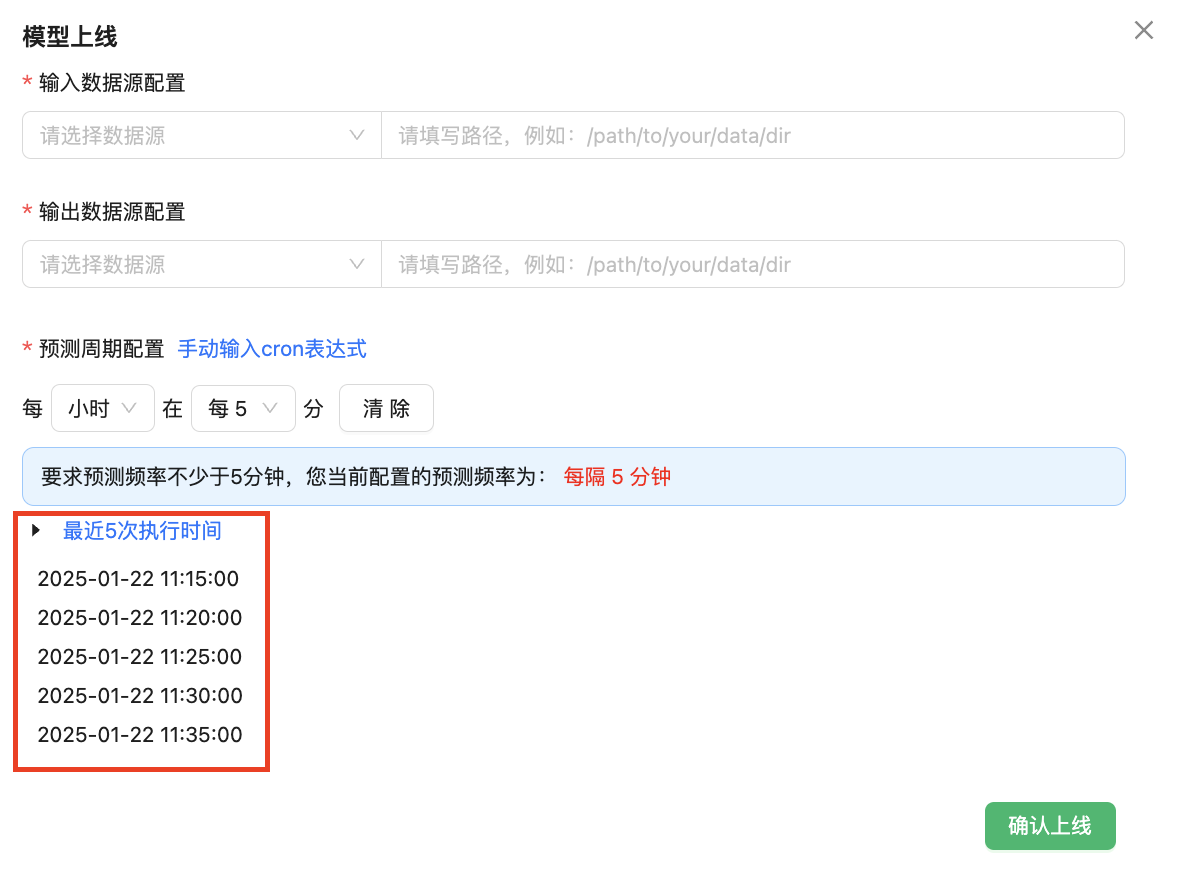Click the 预测周期配置 field label
Viewport: 1180px width, 876px height.
tap(101, 349)
